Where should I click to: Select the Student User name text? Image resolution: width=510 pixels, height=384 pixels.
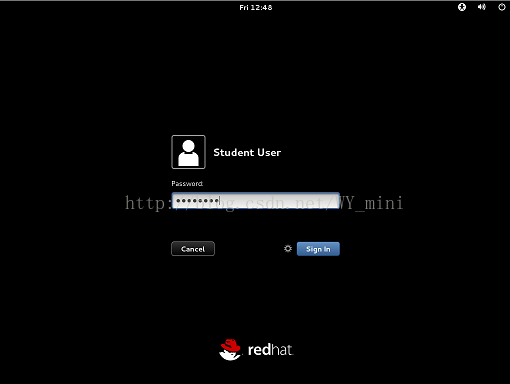click(247, 152)
